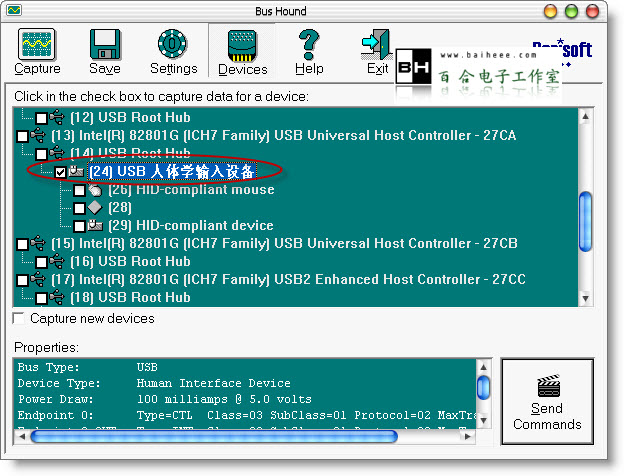Check the box for [16] USB Root Hub
The width and height of the screenshot is (624, 476).
(x=41, y=262)
